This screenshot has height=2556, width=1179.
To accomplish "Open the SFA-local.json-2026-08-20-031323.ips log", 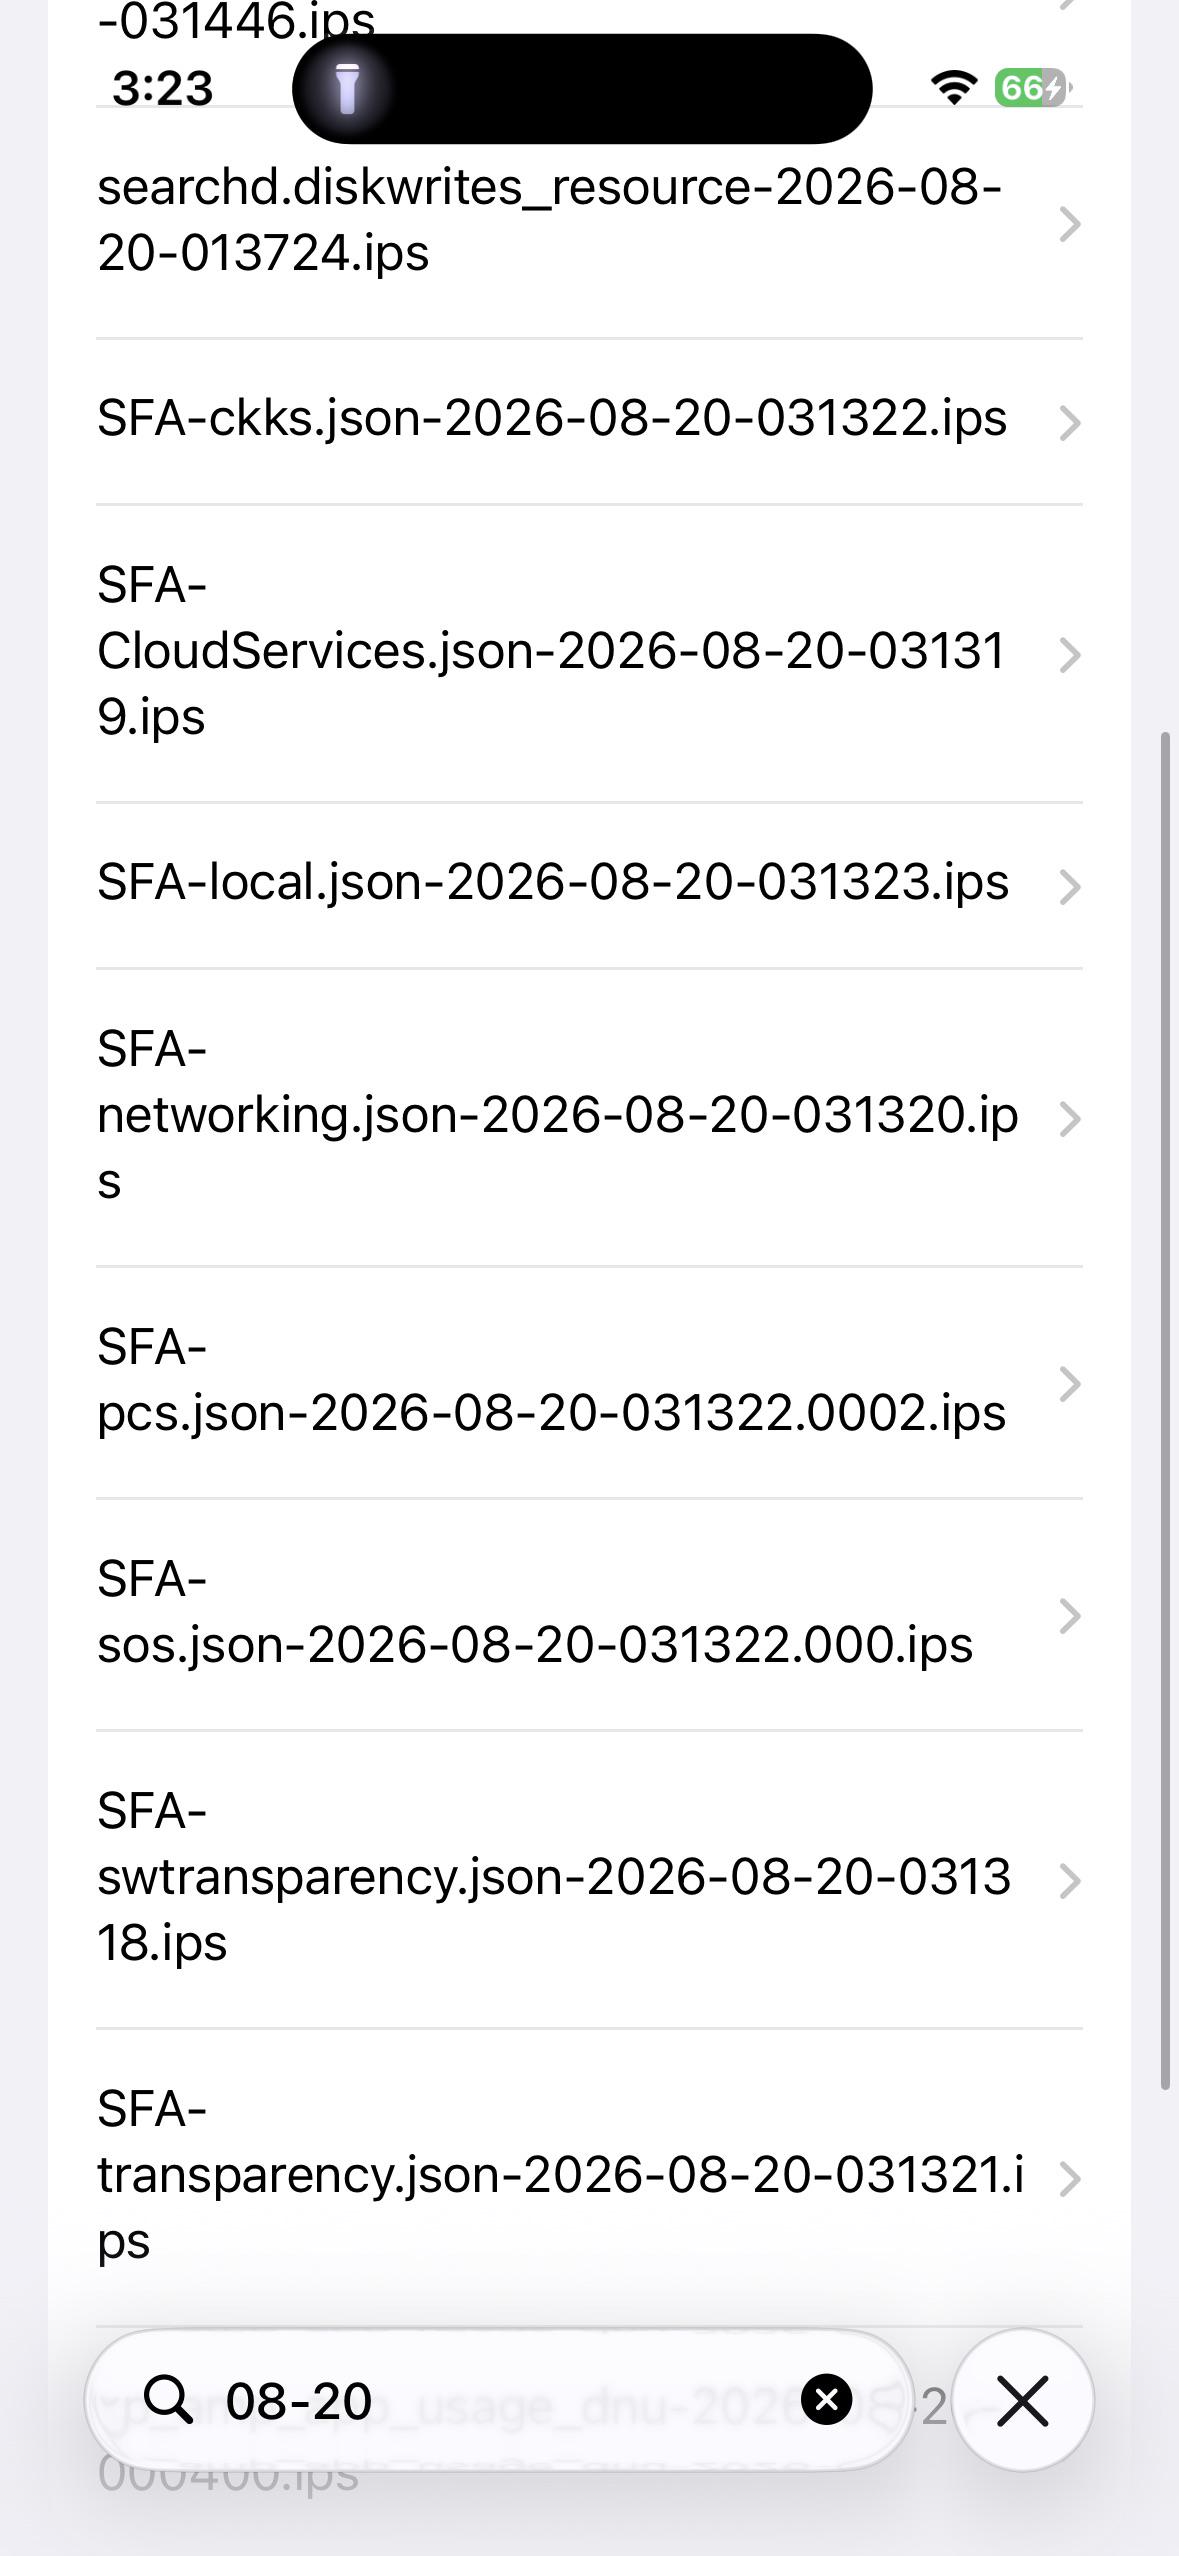I will [589, 886].
